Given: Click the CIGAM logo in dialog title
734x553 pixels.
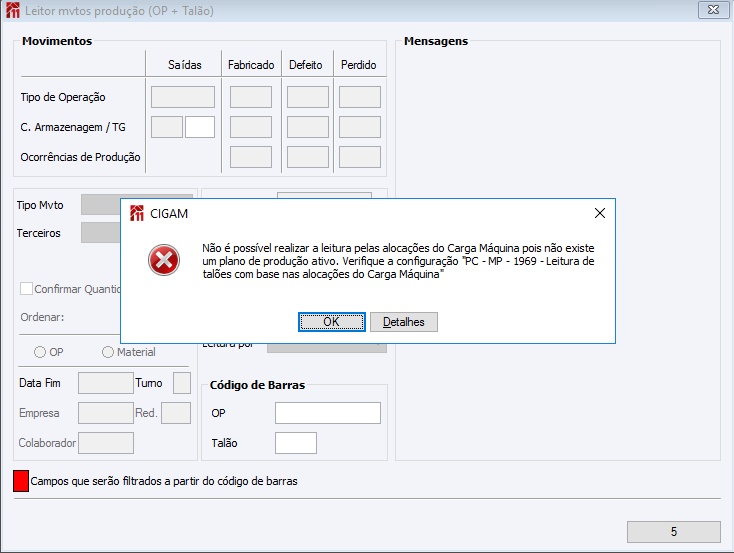Looking at the screenshot, I should coord(137,214).
